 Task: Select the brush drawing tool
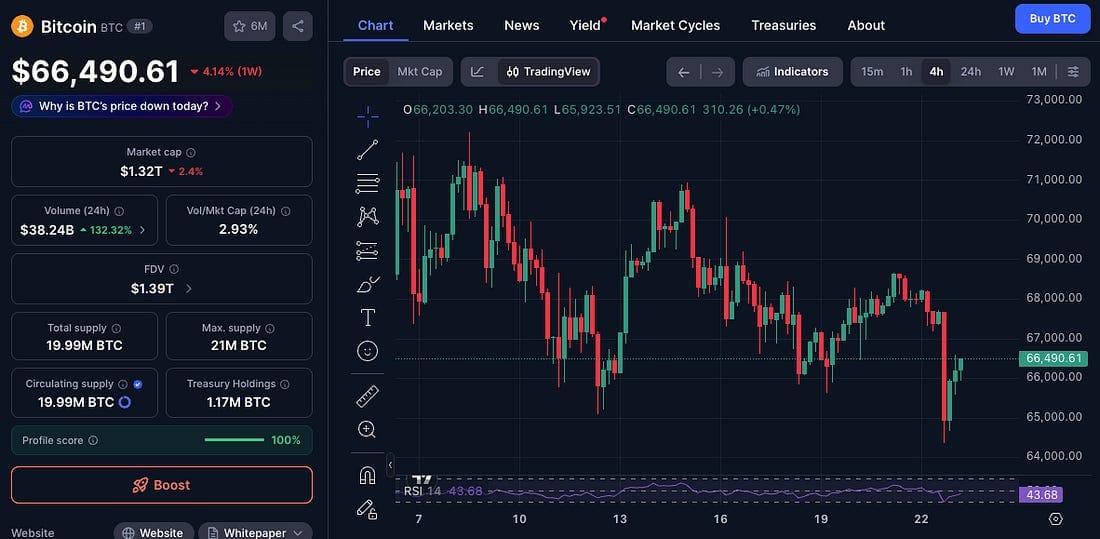point(368,284)
